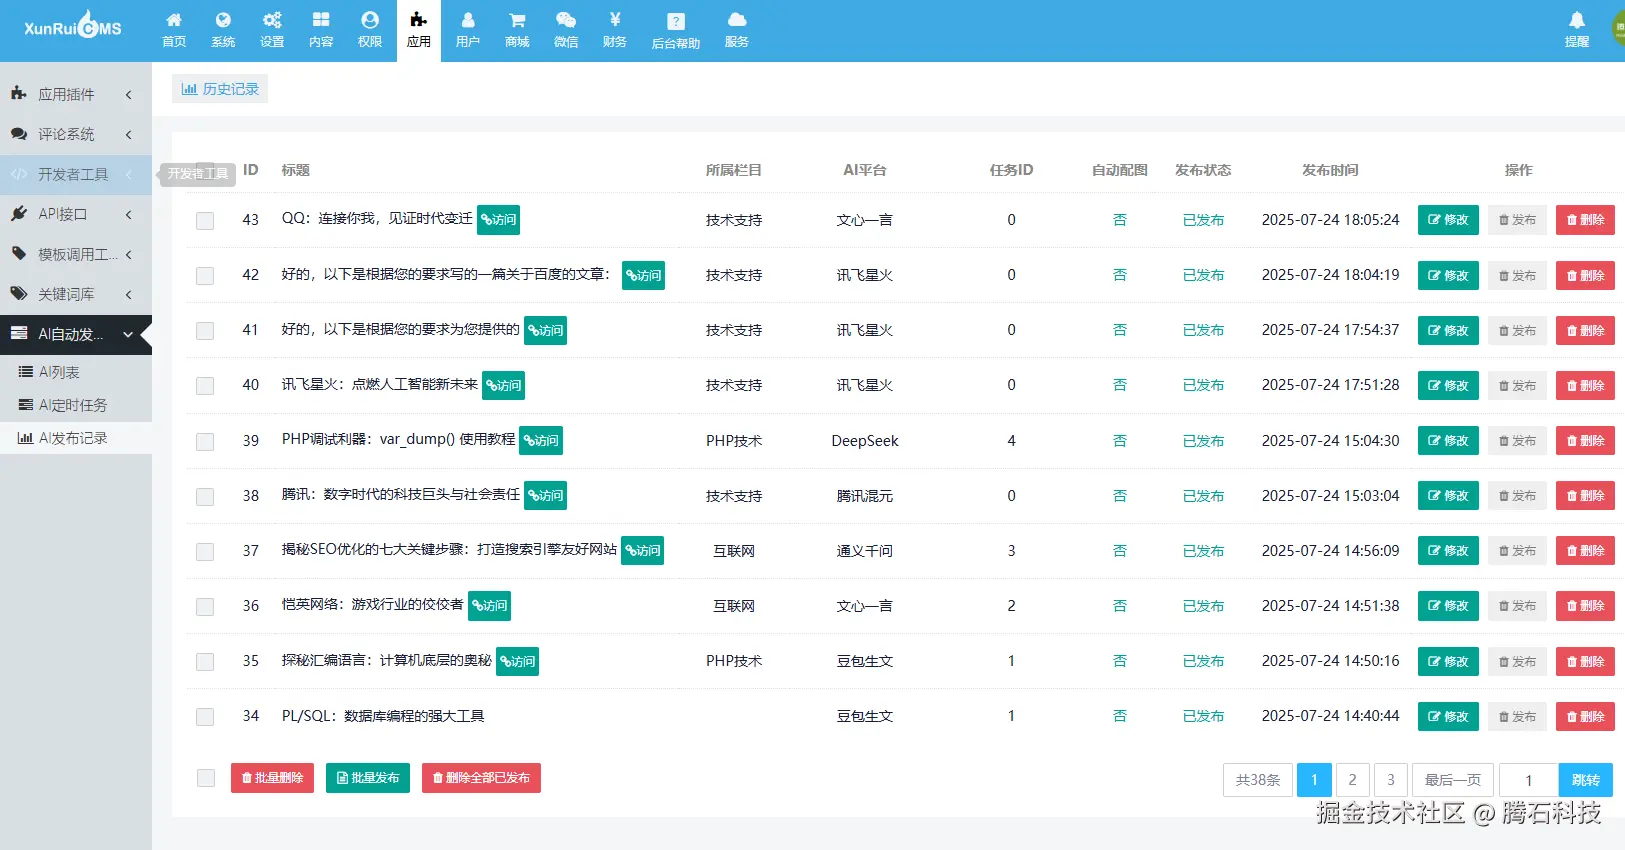The image size is (1625, 850).
Task: Expand the 评论系统 chevron
Action: pos(129,134)
